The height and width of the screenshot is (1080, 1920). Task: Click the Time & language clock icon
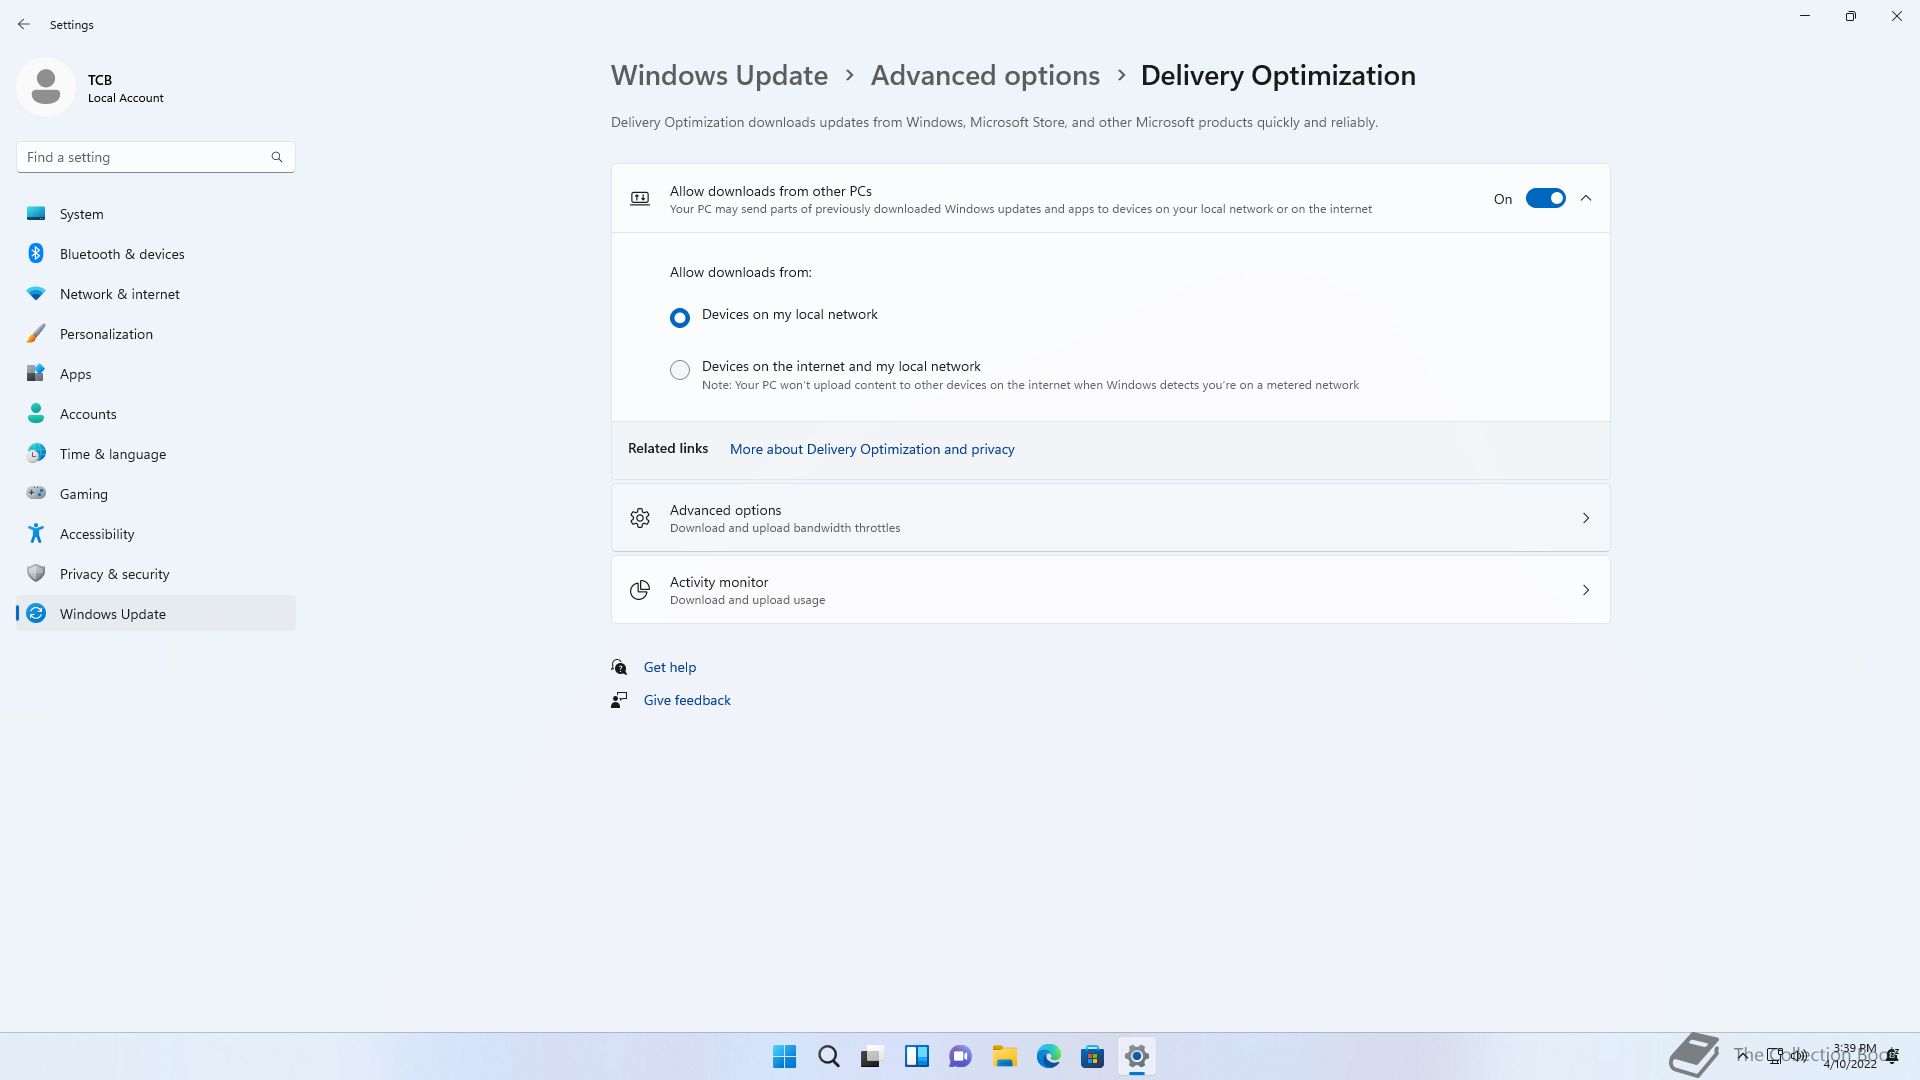[x=36, y=453]
